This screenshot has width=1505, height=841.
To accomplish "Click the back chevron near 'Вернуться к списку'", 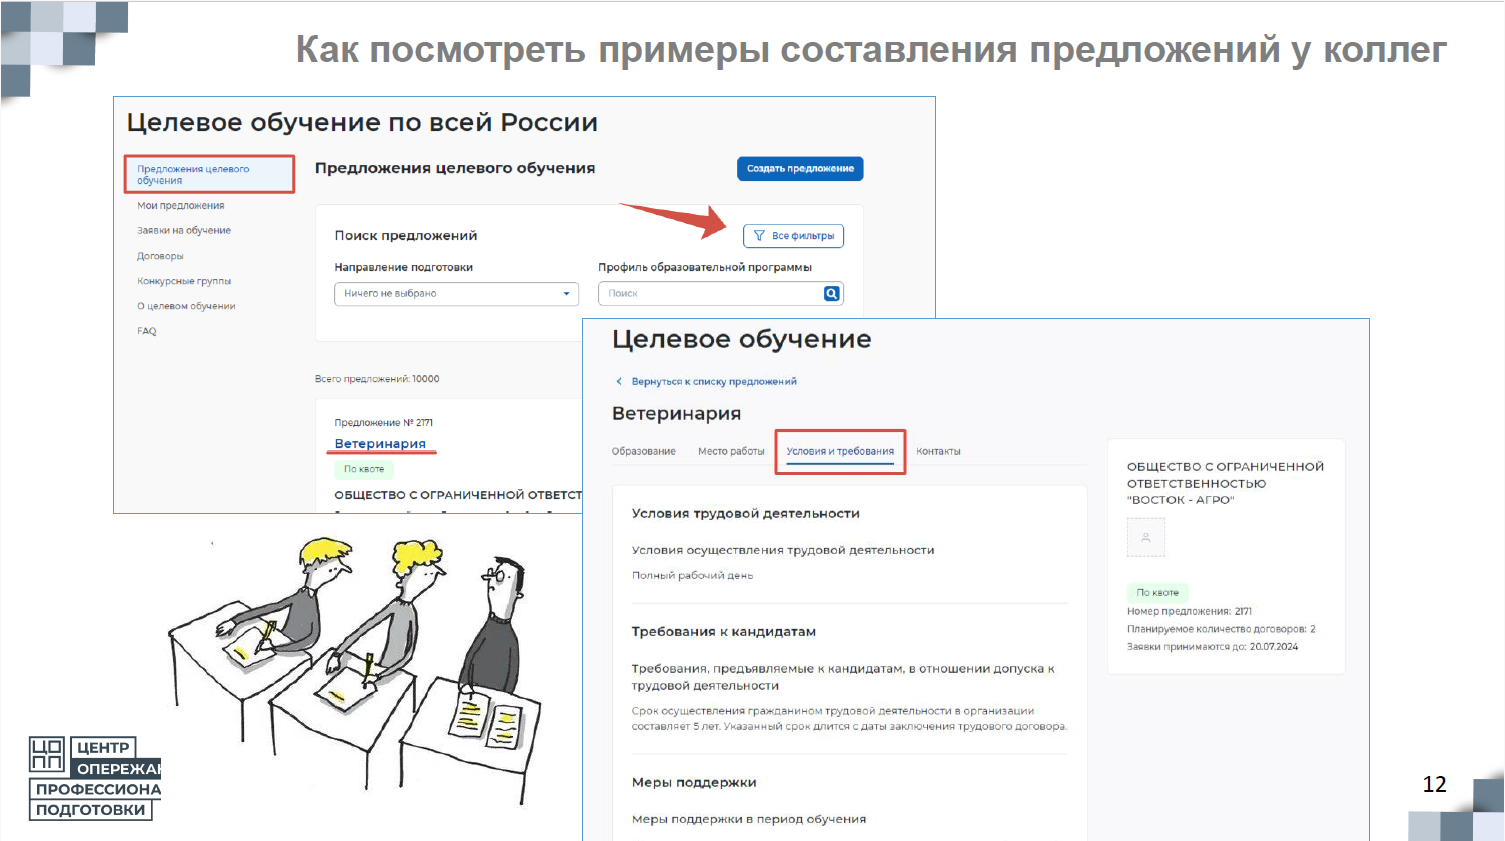I will coord(619,381).
